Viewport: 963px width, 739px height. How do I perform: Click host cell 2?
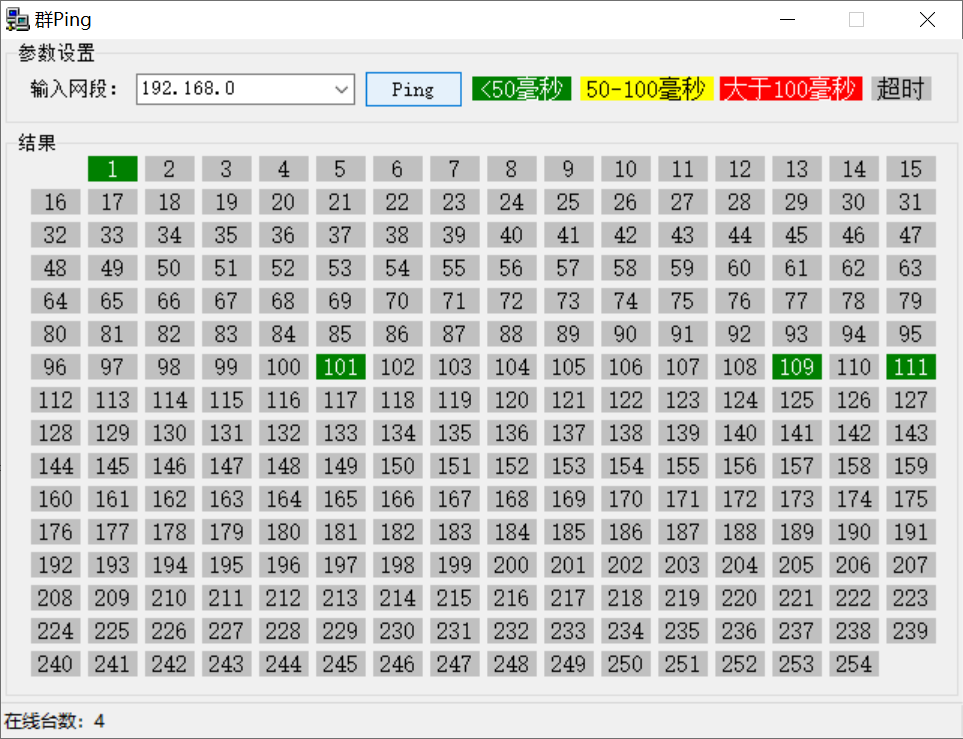tap(170, 169)
